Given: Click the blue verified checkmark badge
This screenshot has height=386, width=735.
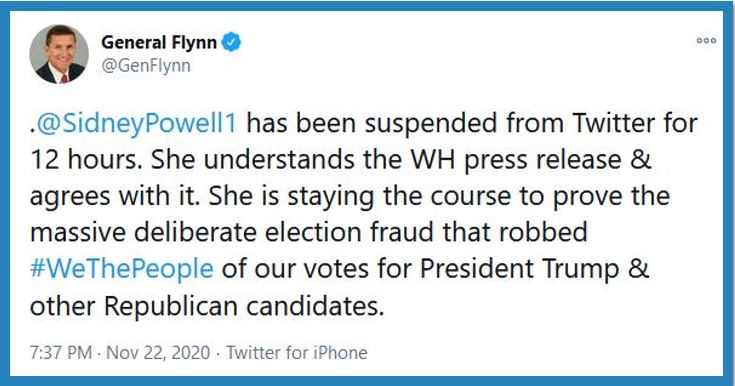Looking at the screenshot, I should (x=231, y=42).
